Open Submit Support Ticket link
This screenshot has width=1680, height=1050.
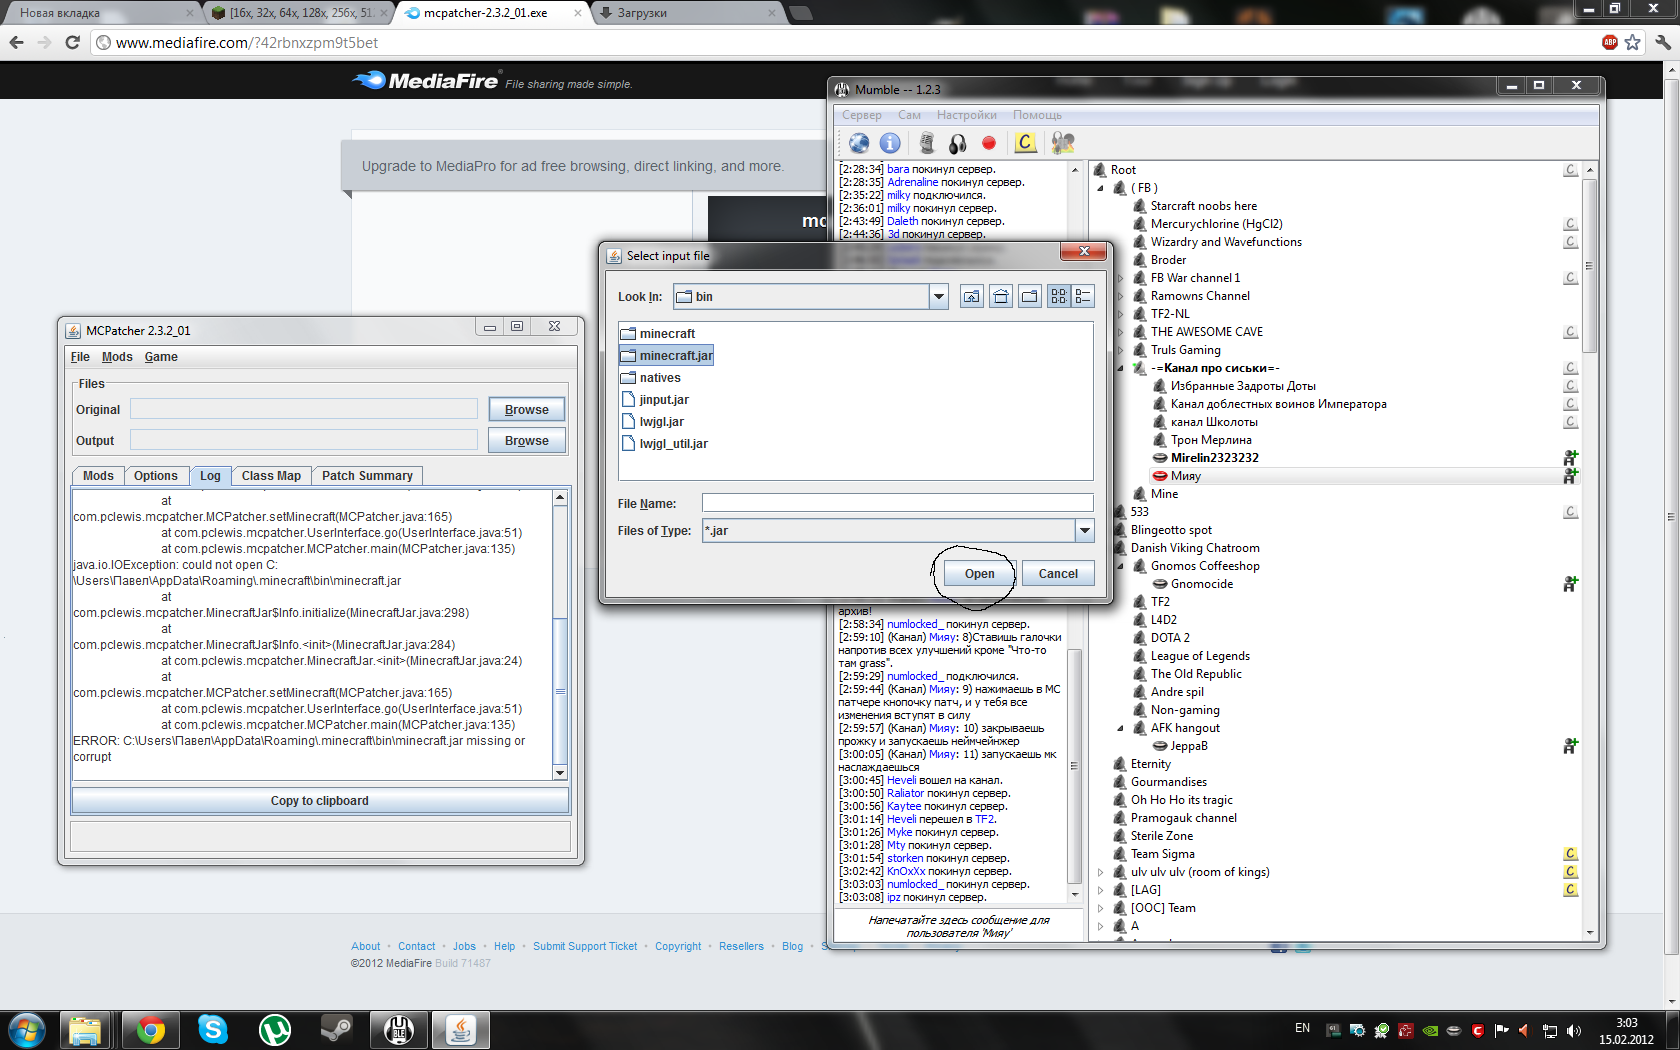585,946
